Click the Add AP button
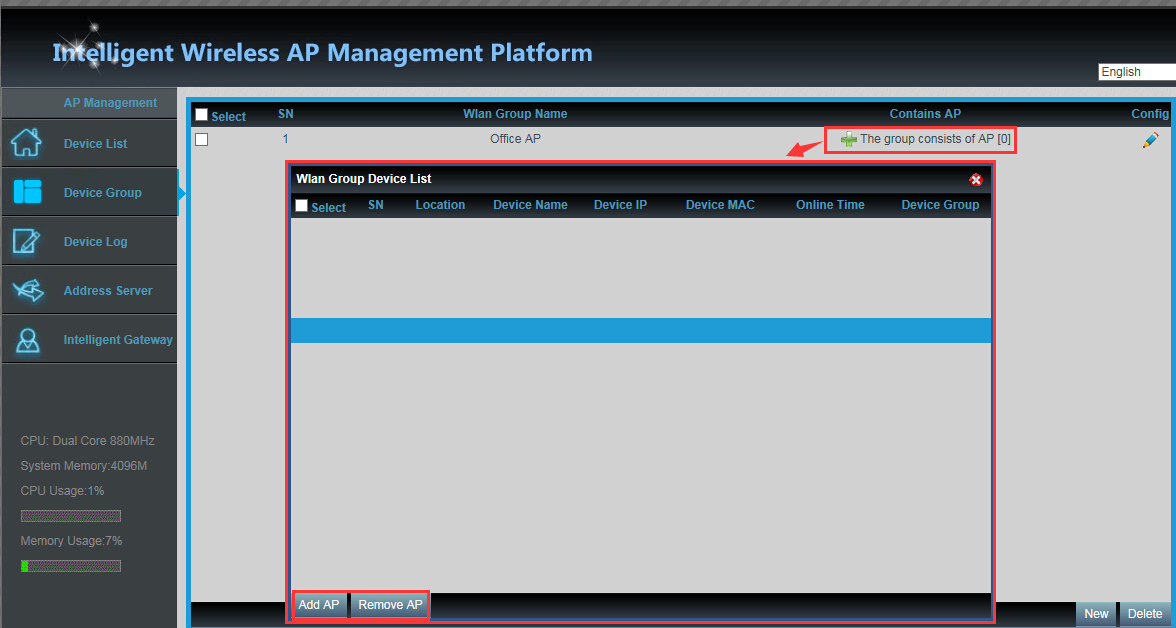Screen dimensions: 1176x628 320,605
